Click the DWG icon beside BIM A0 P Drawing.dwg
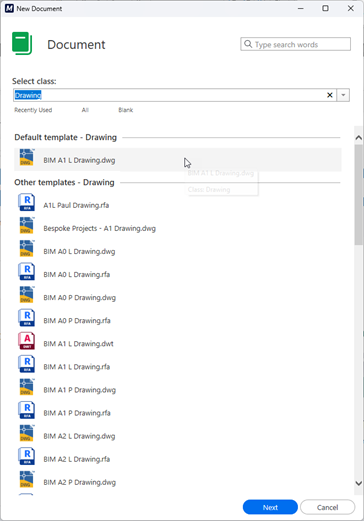364x521 pixels. [x=27, y=295]
